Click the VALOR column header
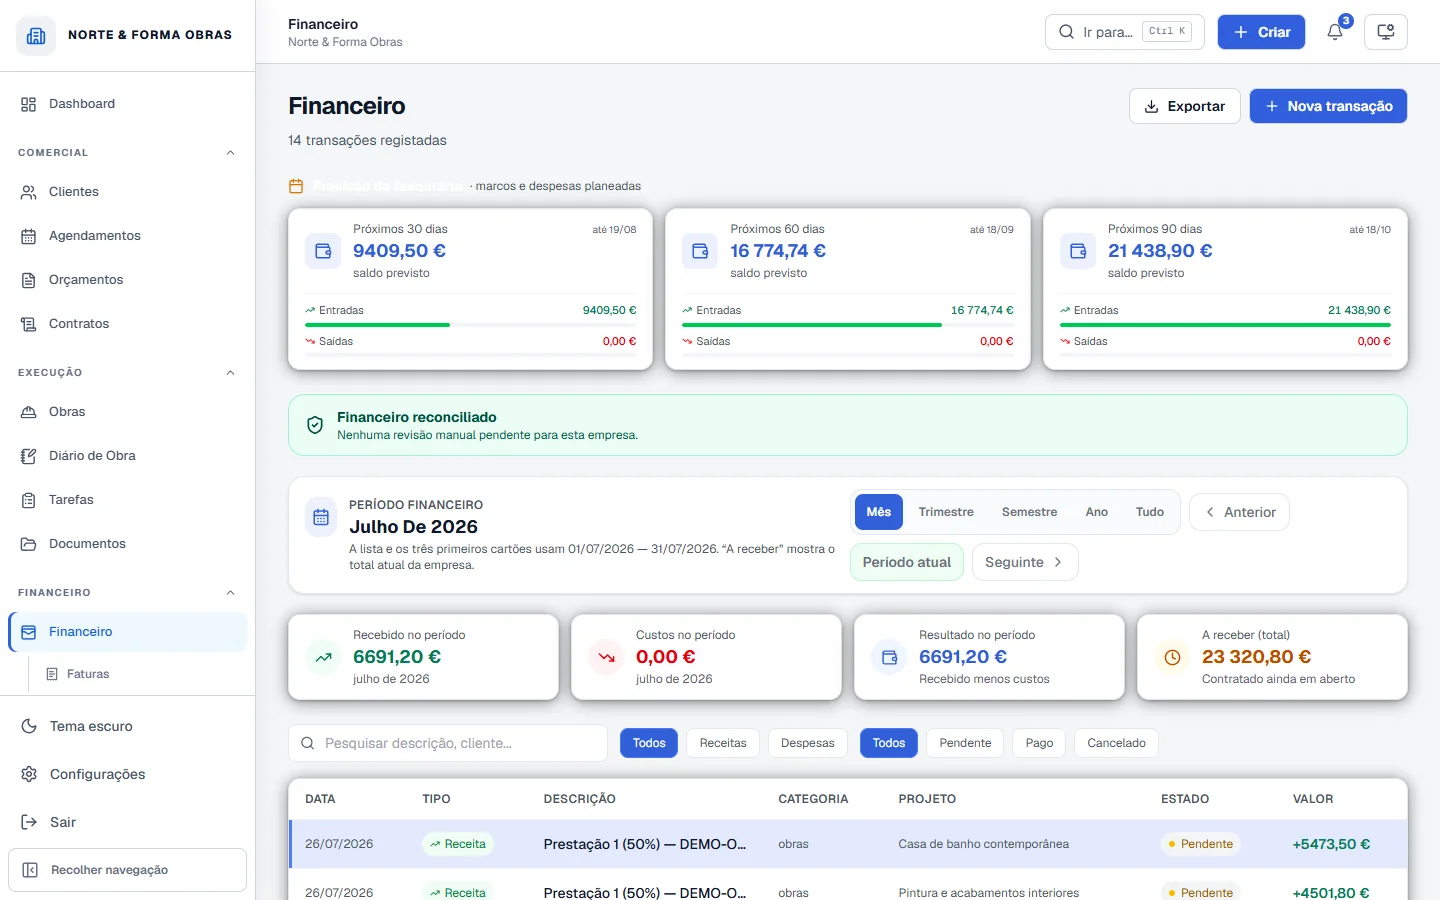The width and height of the screenshot is (1440, 900). [1313, 799]
